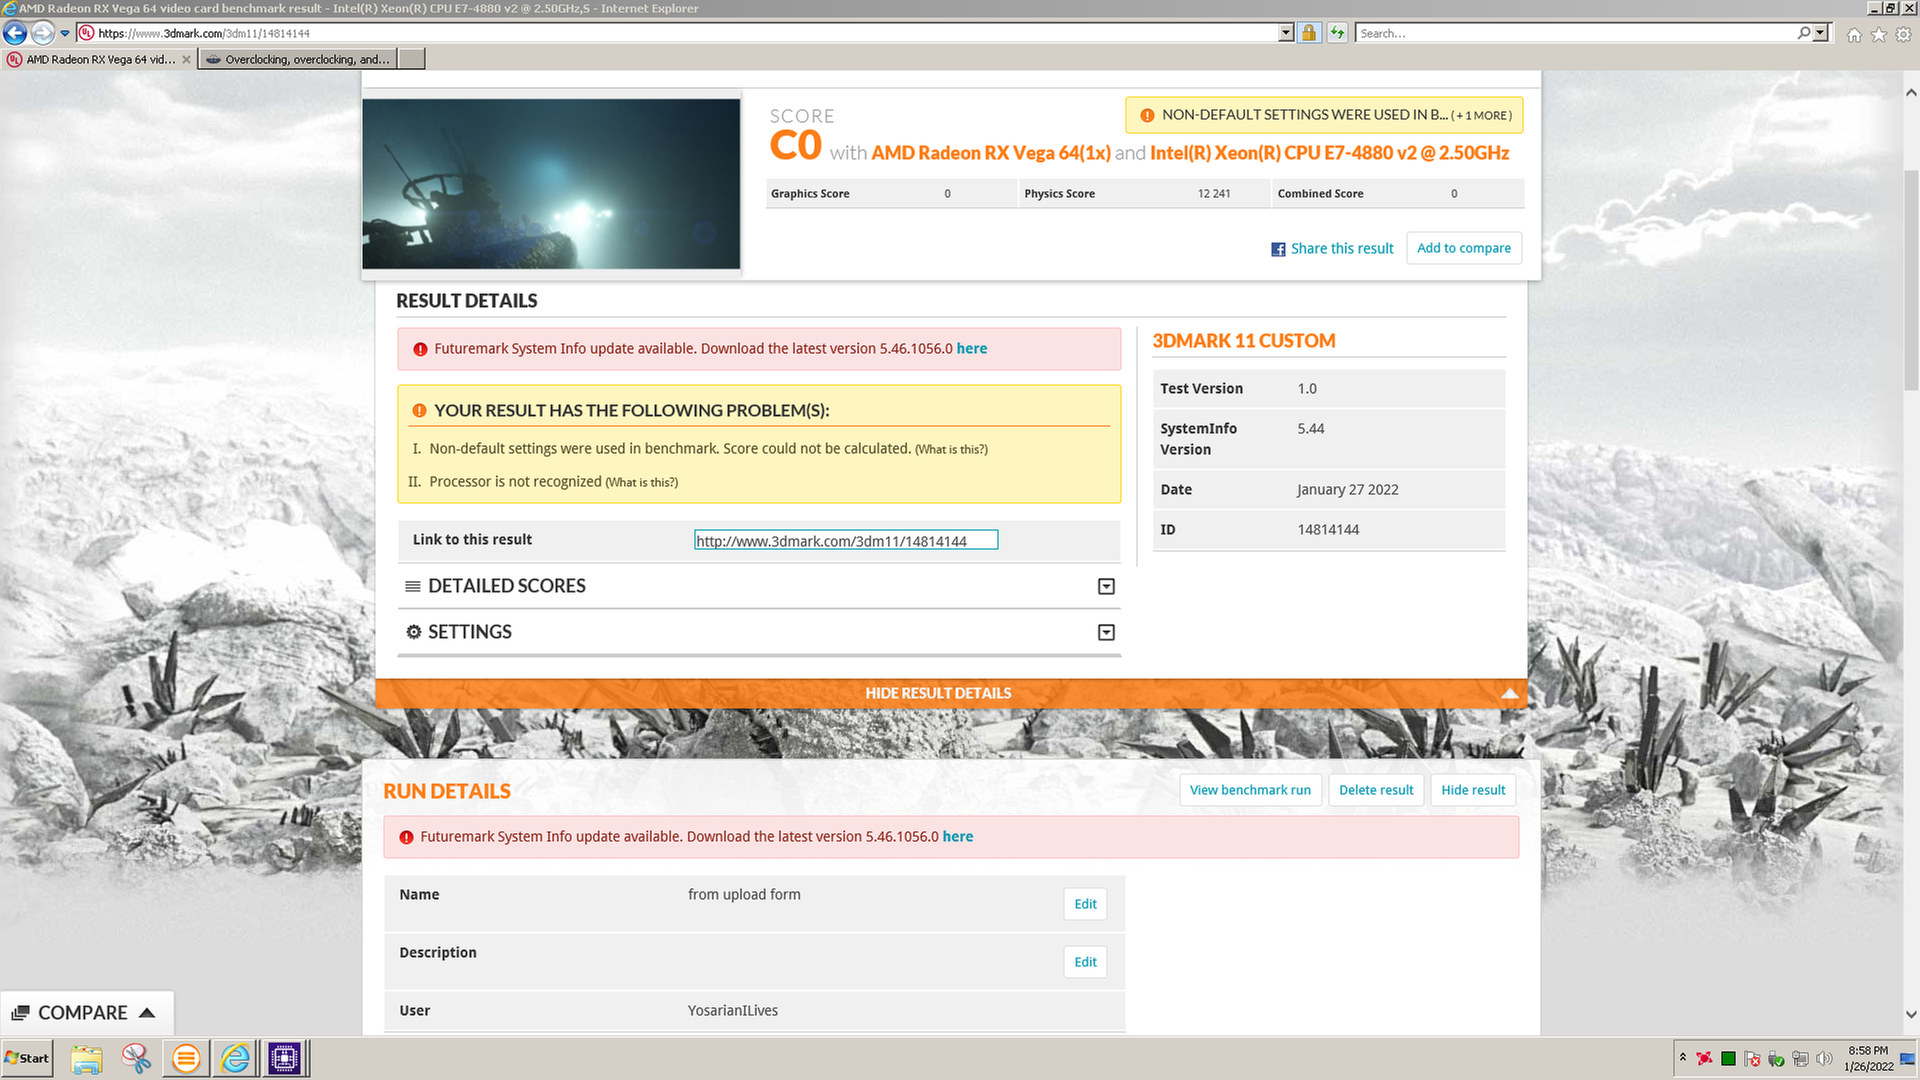1920x1080 pixels.
Task: Click the Detailed Scores list icon
Action: pyautogui.click(x=412, y=586)
